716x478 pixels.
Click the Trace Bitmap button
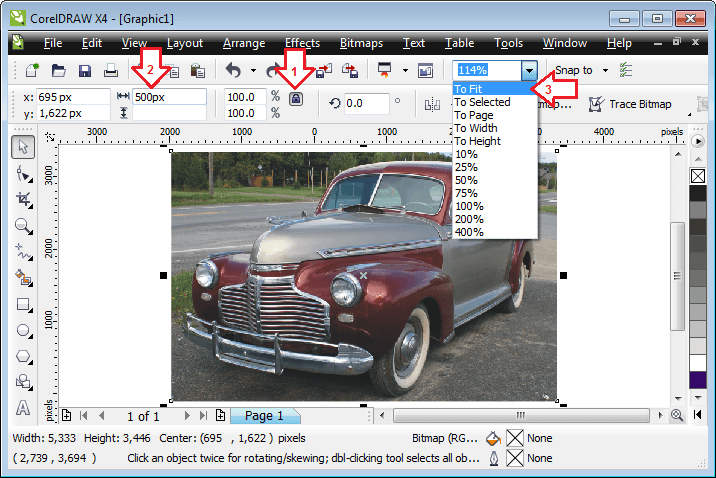629,104
